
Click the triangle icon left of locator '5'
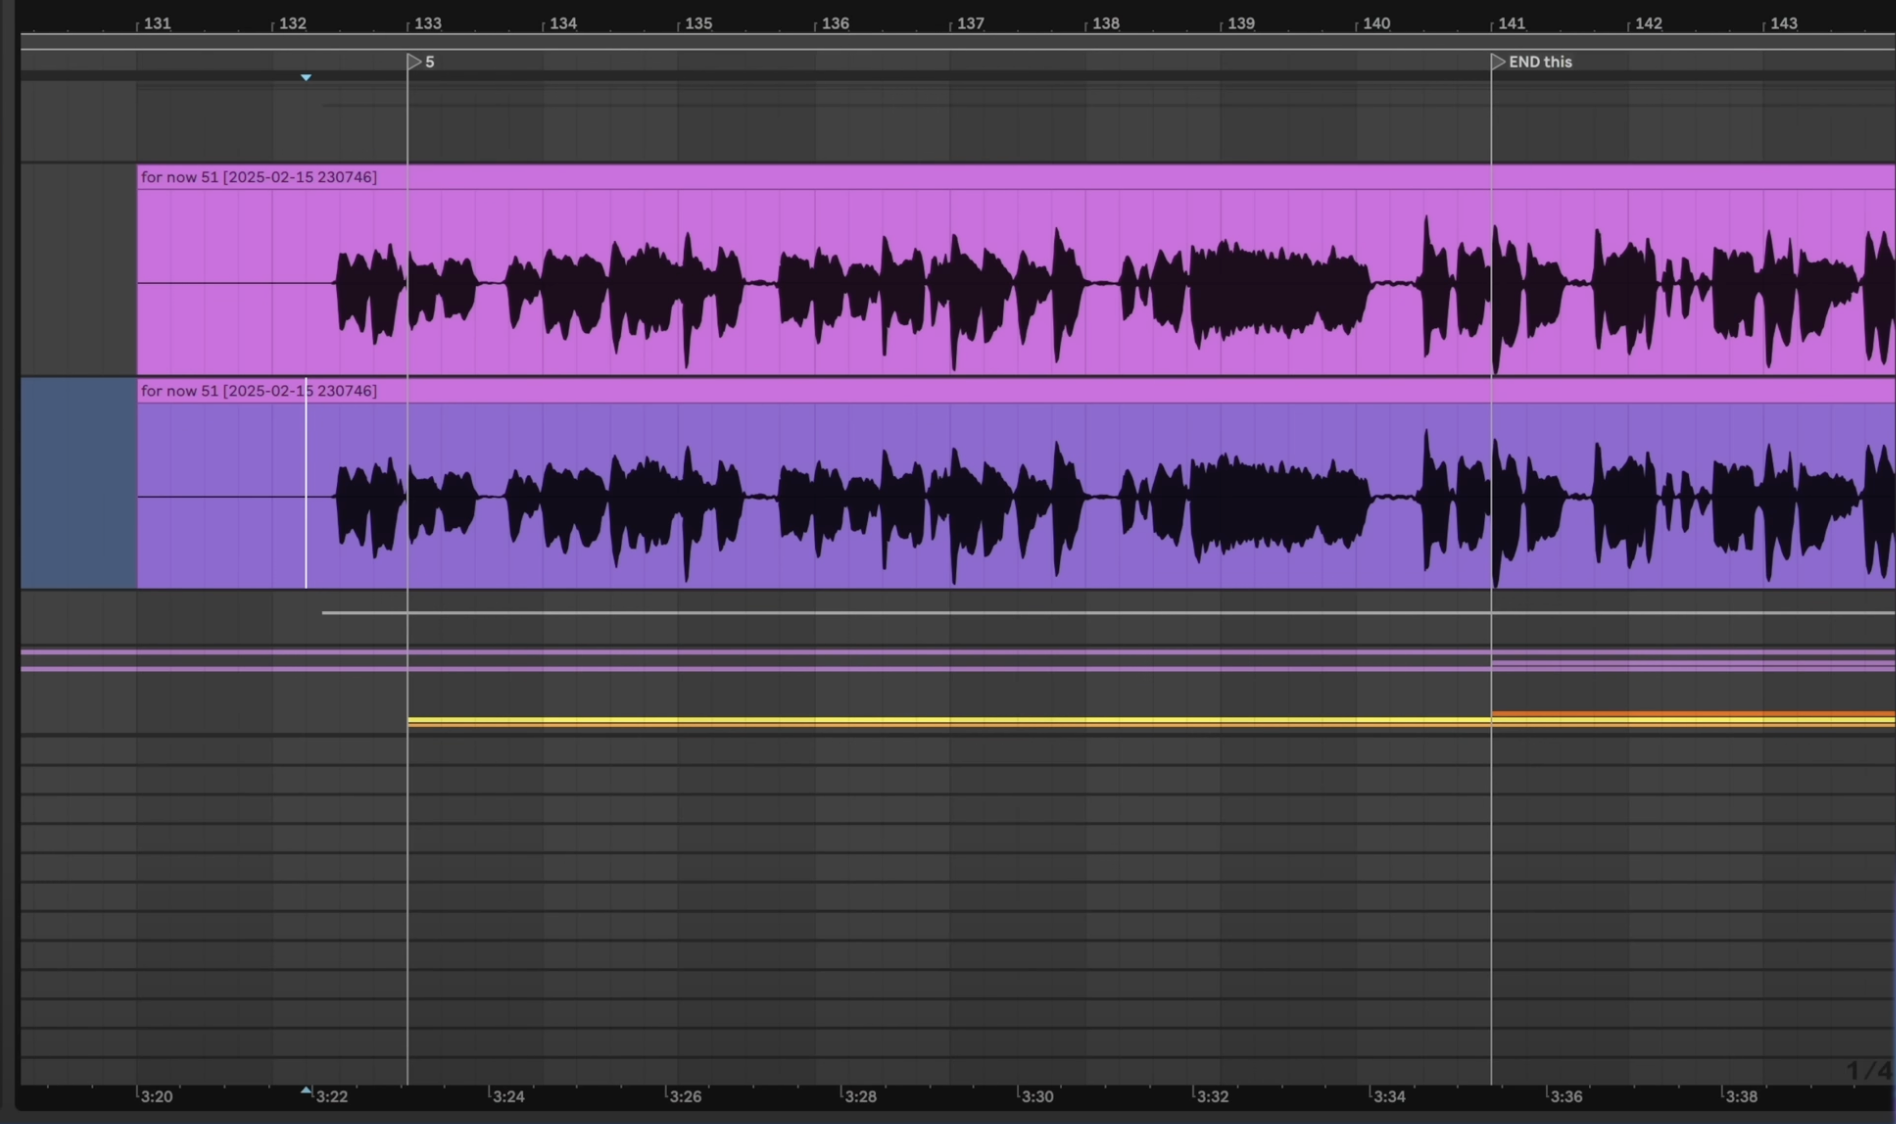415,61
